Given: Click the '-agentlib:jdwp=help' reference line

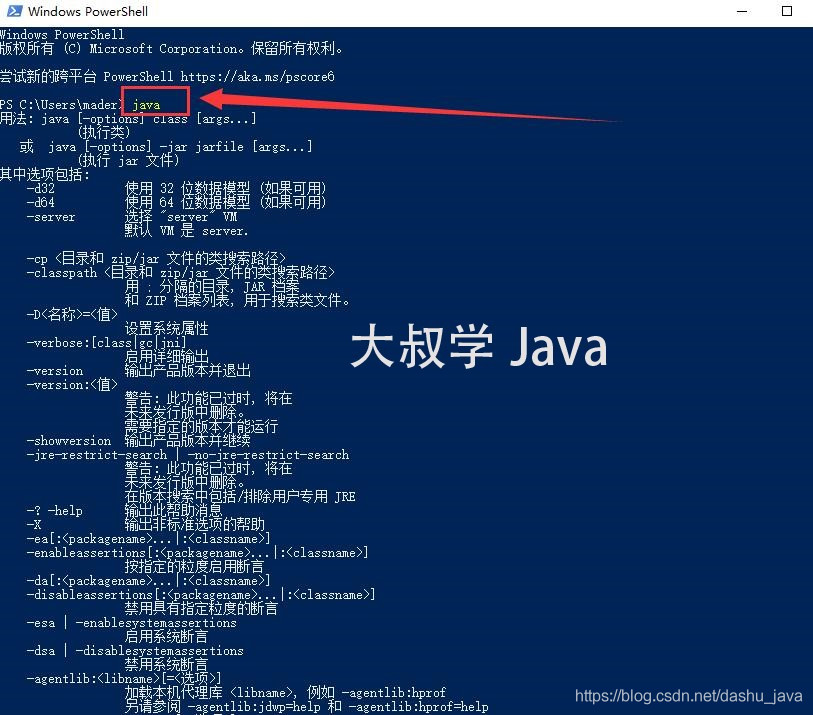Looking at the screenshot, I should tap(306, 707).
